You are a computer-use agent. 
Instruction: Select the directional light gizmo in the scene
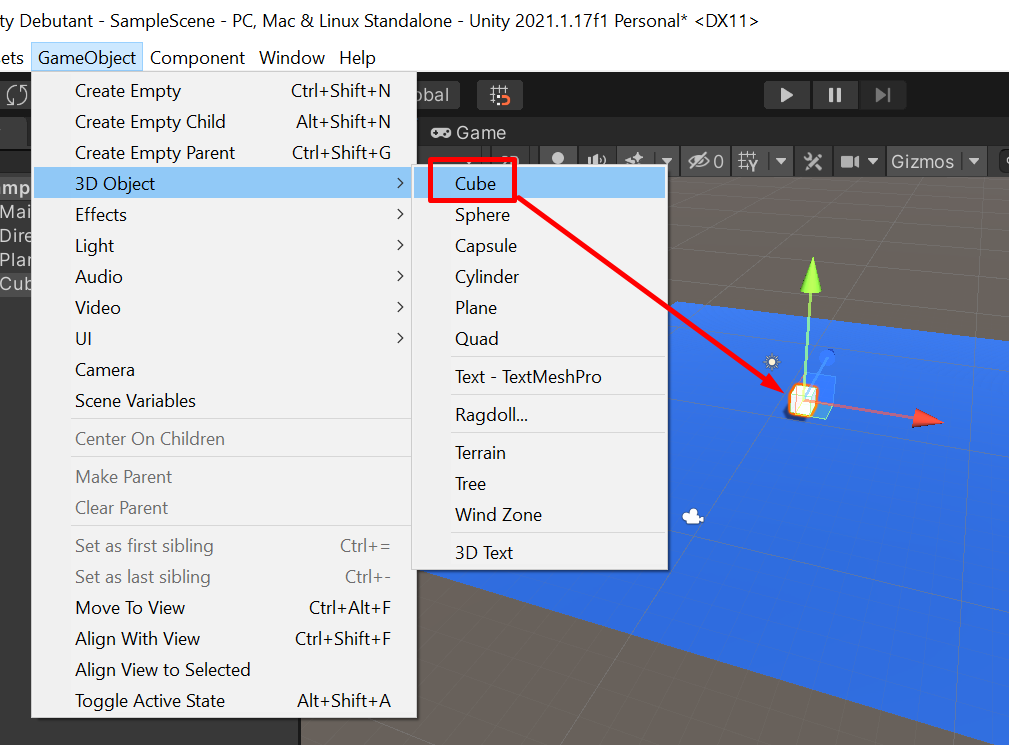click(772, 362)
